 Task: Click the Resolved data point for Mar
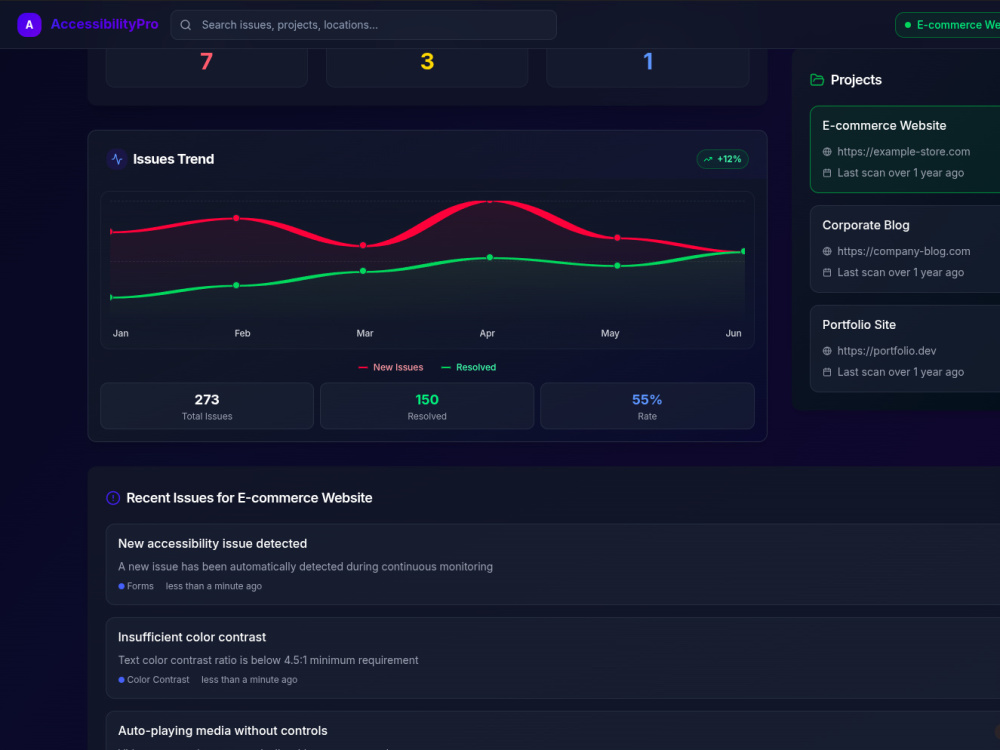pos(363,271)
